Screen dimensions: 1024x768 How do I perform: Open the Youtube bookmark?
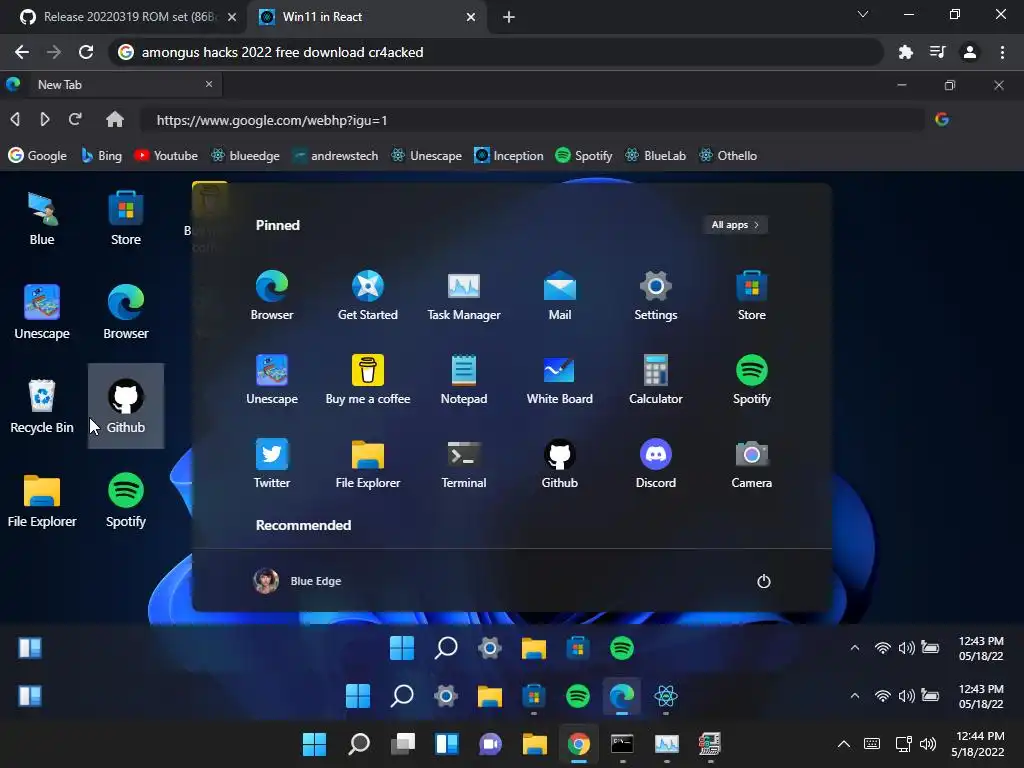(x=166, y=155)
